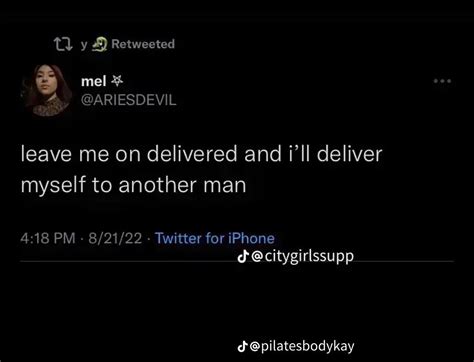Viewport: 474px width, 362px height.
Task: Click the tweet line starting leave me on
Action: 201,154
